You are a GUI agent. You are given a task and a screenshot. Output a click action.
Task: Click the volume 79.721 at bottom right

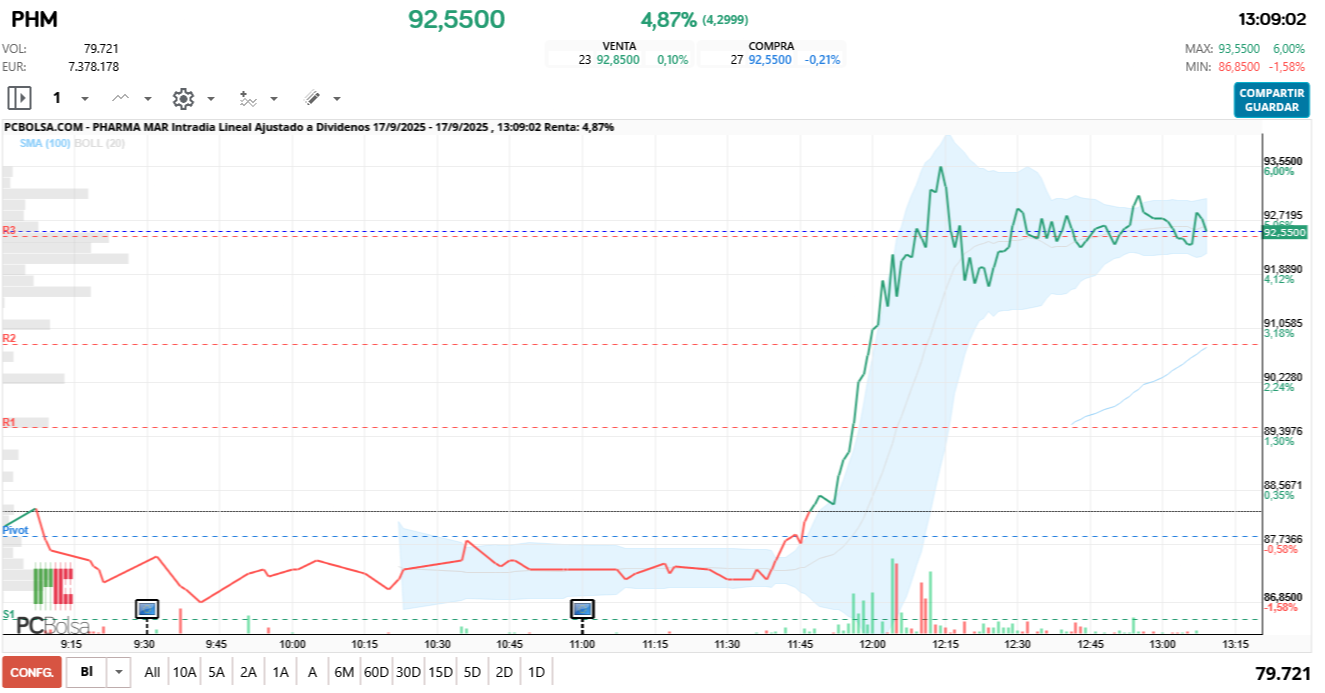click(x=1282, y=674)
